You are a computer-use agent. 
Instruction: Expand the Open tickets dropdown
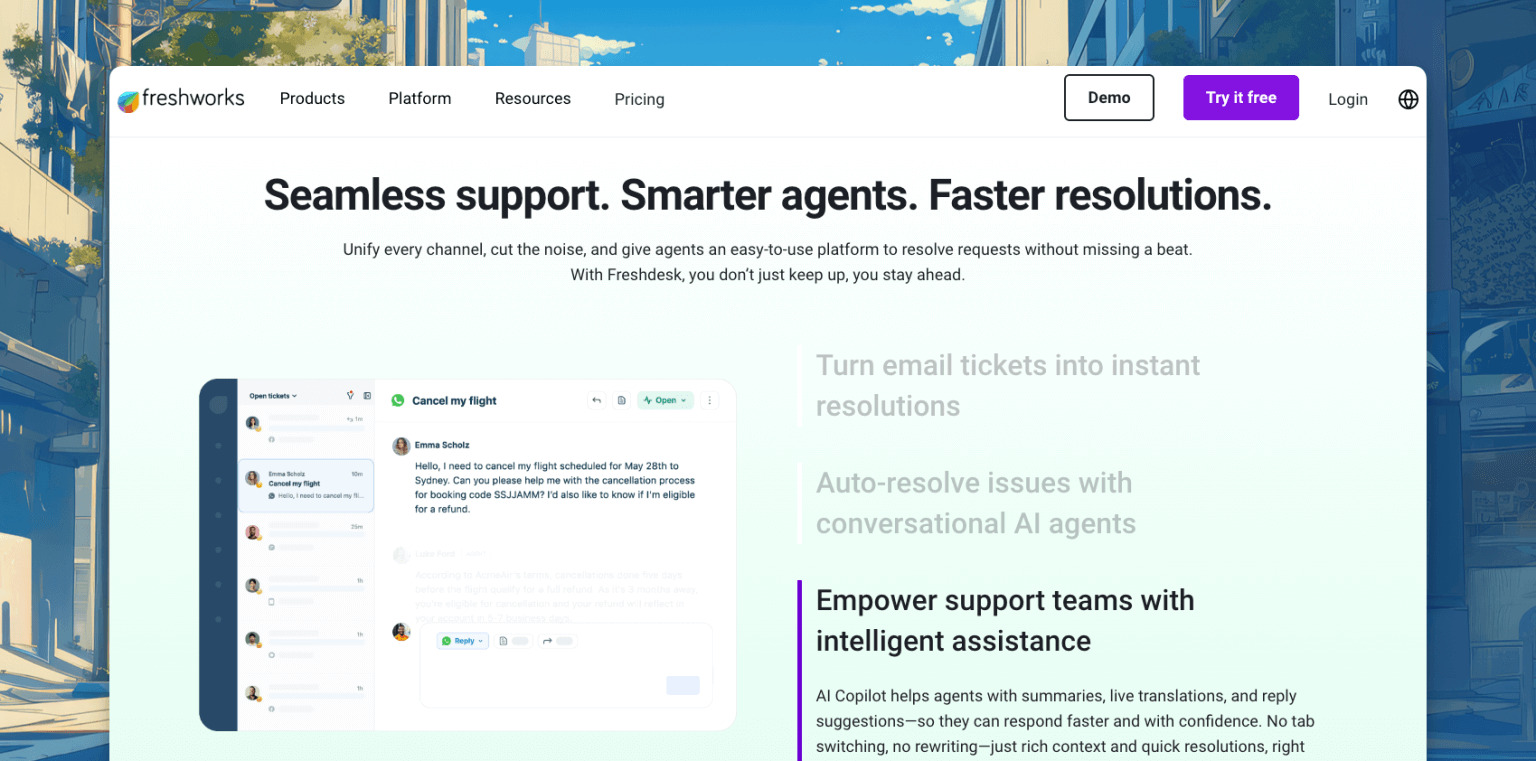pyautogui.click(x=294, y=395)
